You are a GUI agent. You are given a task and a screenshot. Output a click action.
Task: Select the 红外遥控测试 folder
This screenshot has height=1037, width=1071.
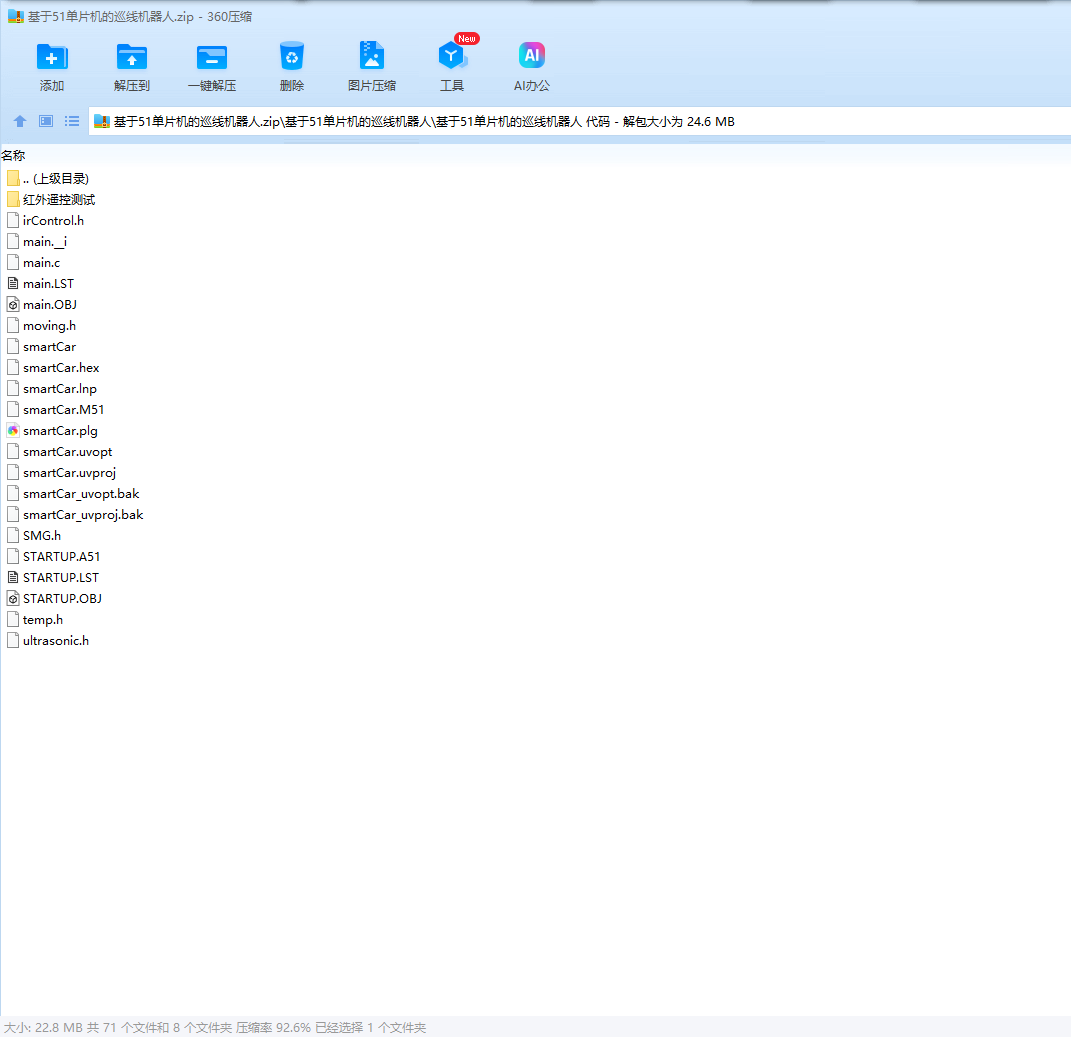click(x=51, y=199)
